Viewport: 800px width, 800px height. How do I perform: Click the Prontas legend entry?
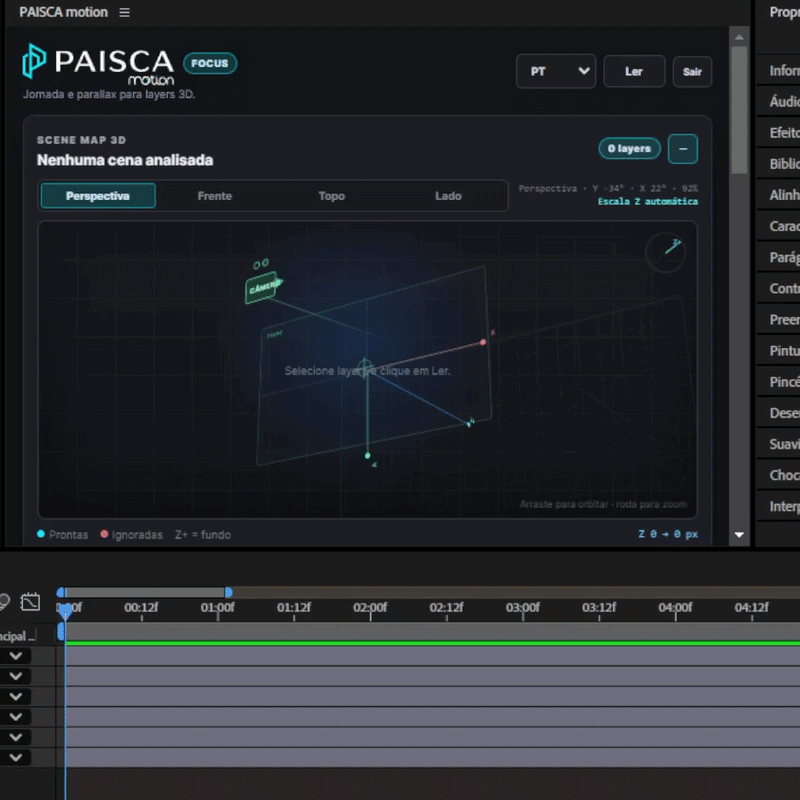point(62,535)
